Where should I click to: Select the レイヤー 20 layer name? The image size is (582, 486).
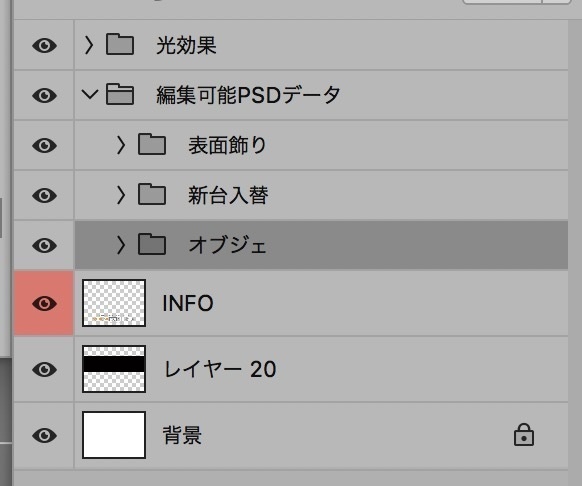[220, 369]
